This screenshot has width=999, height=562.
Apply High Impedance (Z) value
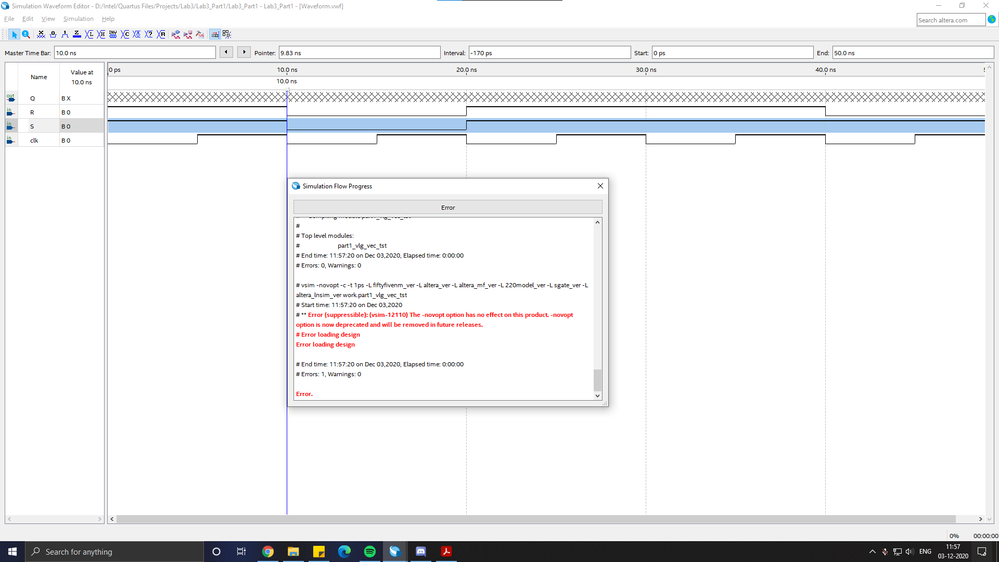(77, 34)
